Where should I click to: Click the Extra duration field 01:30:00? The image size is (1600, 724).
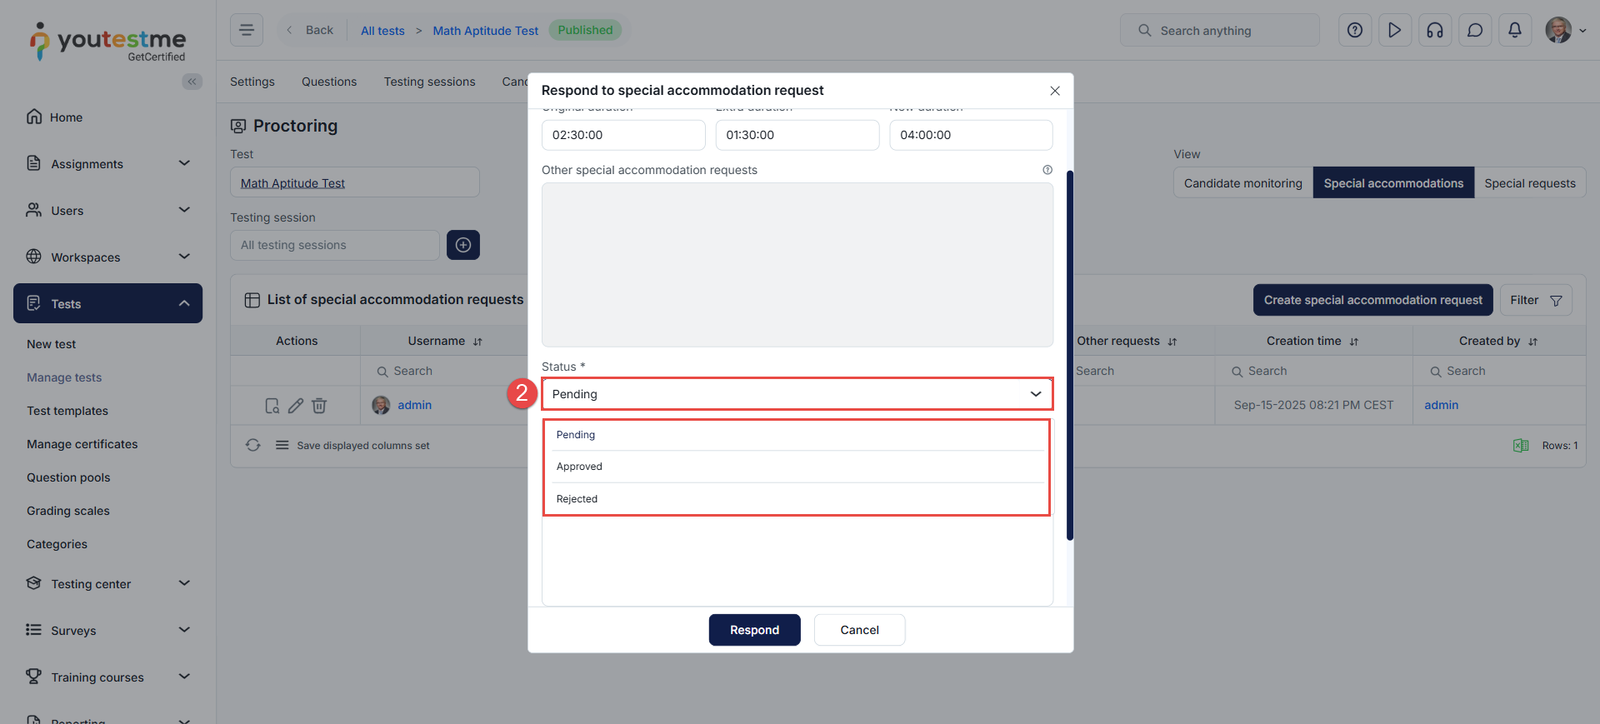tap(796, 135)
